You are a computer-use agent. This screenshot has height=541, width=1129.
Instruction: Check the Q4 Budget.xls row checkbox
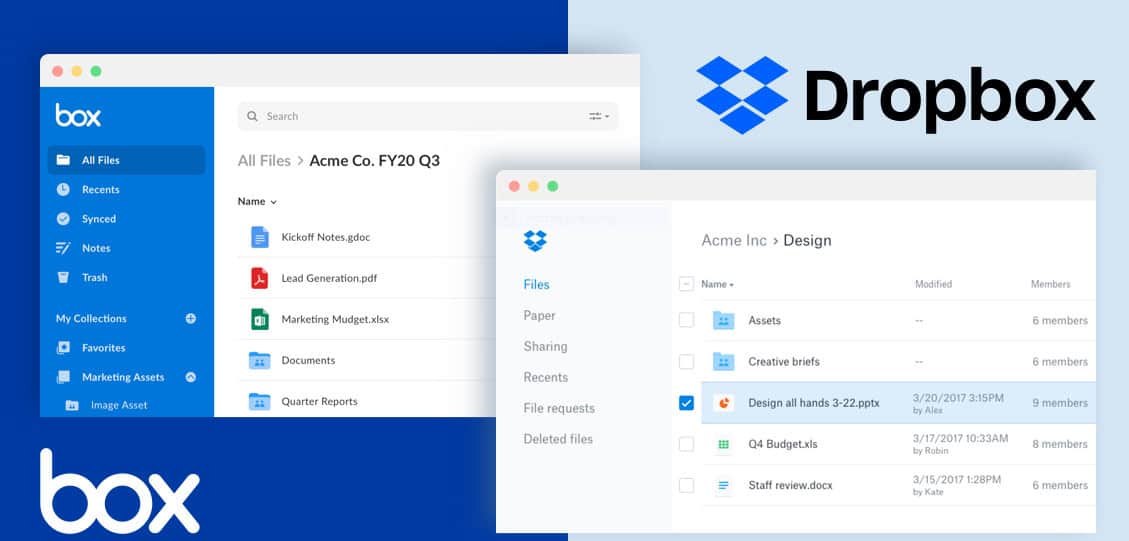[686, 444]
